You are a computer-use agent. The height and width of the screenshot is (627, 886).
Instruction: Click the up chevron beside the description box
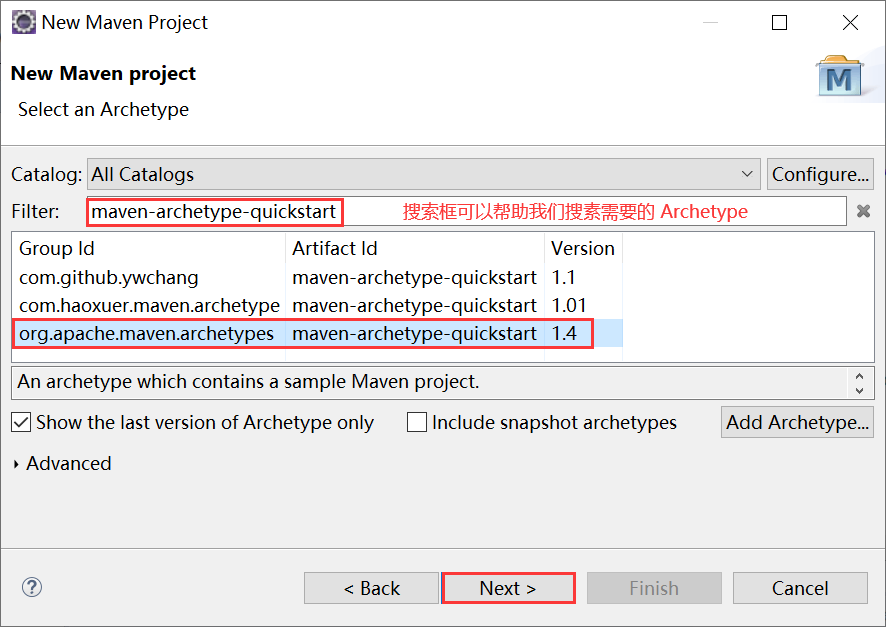[x=857, y=378]
